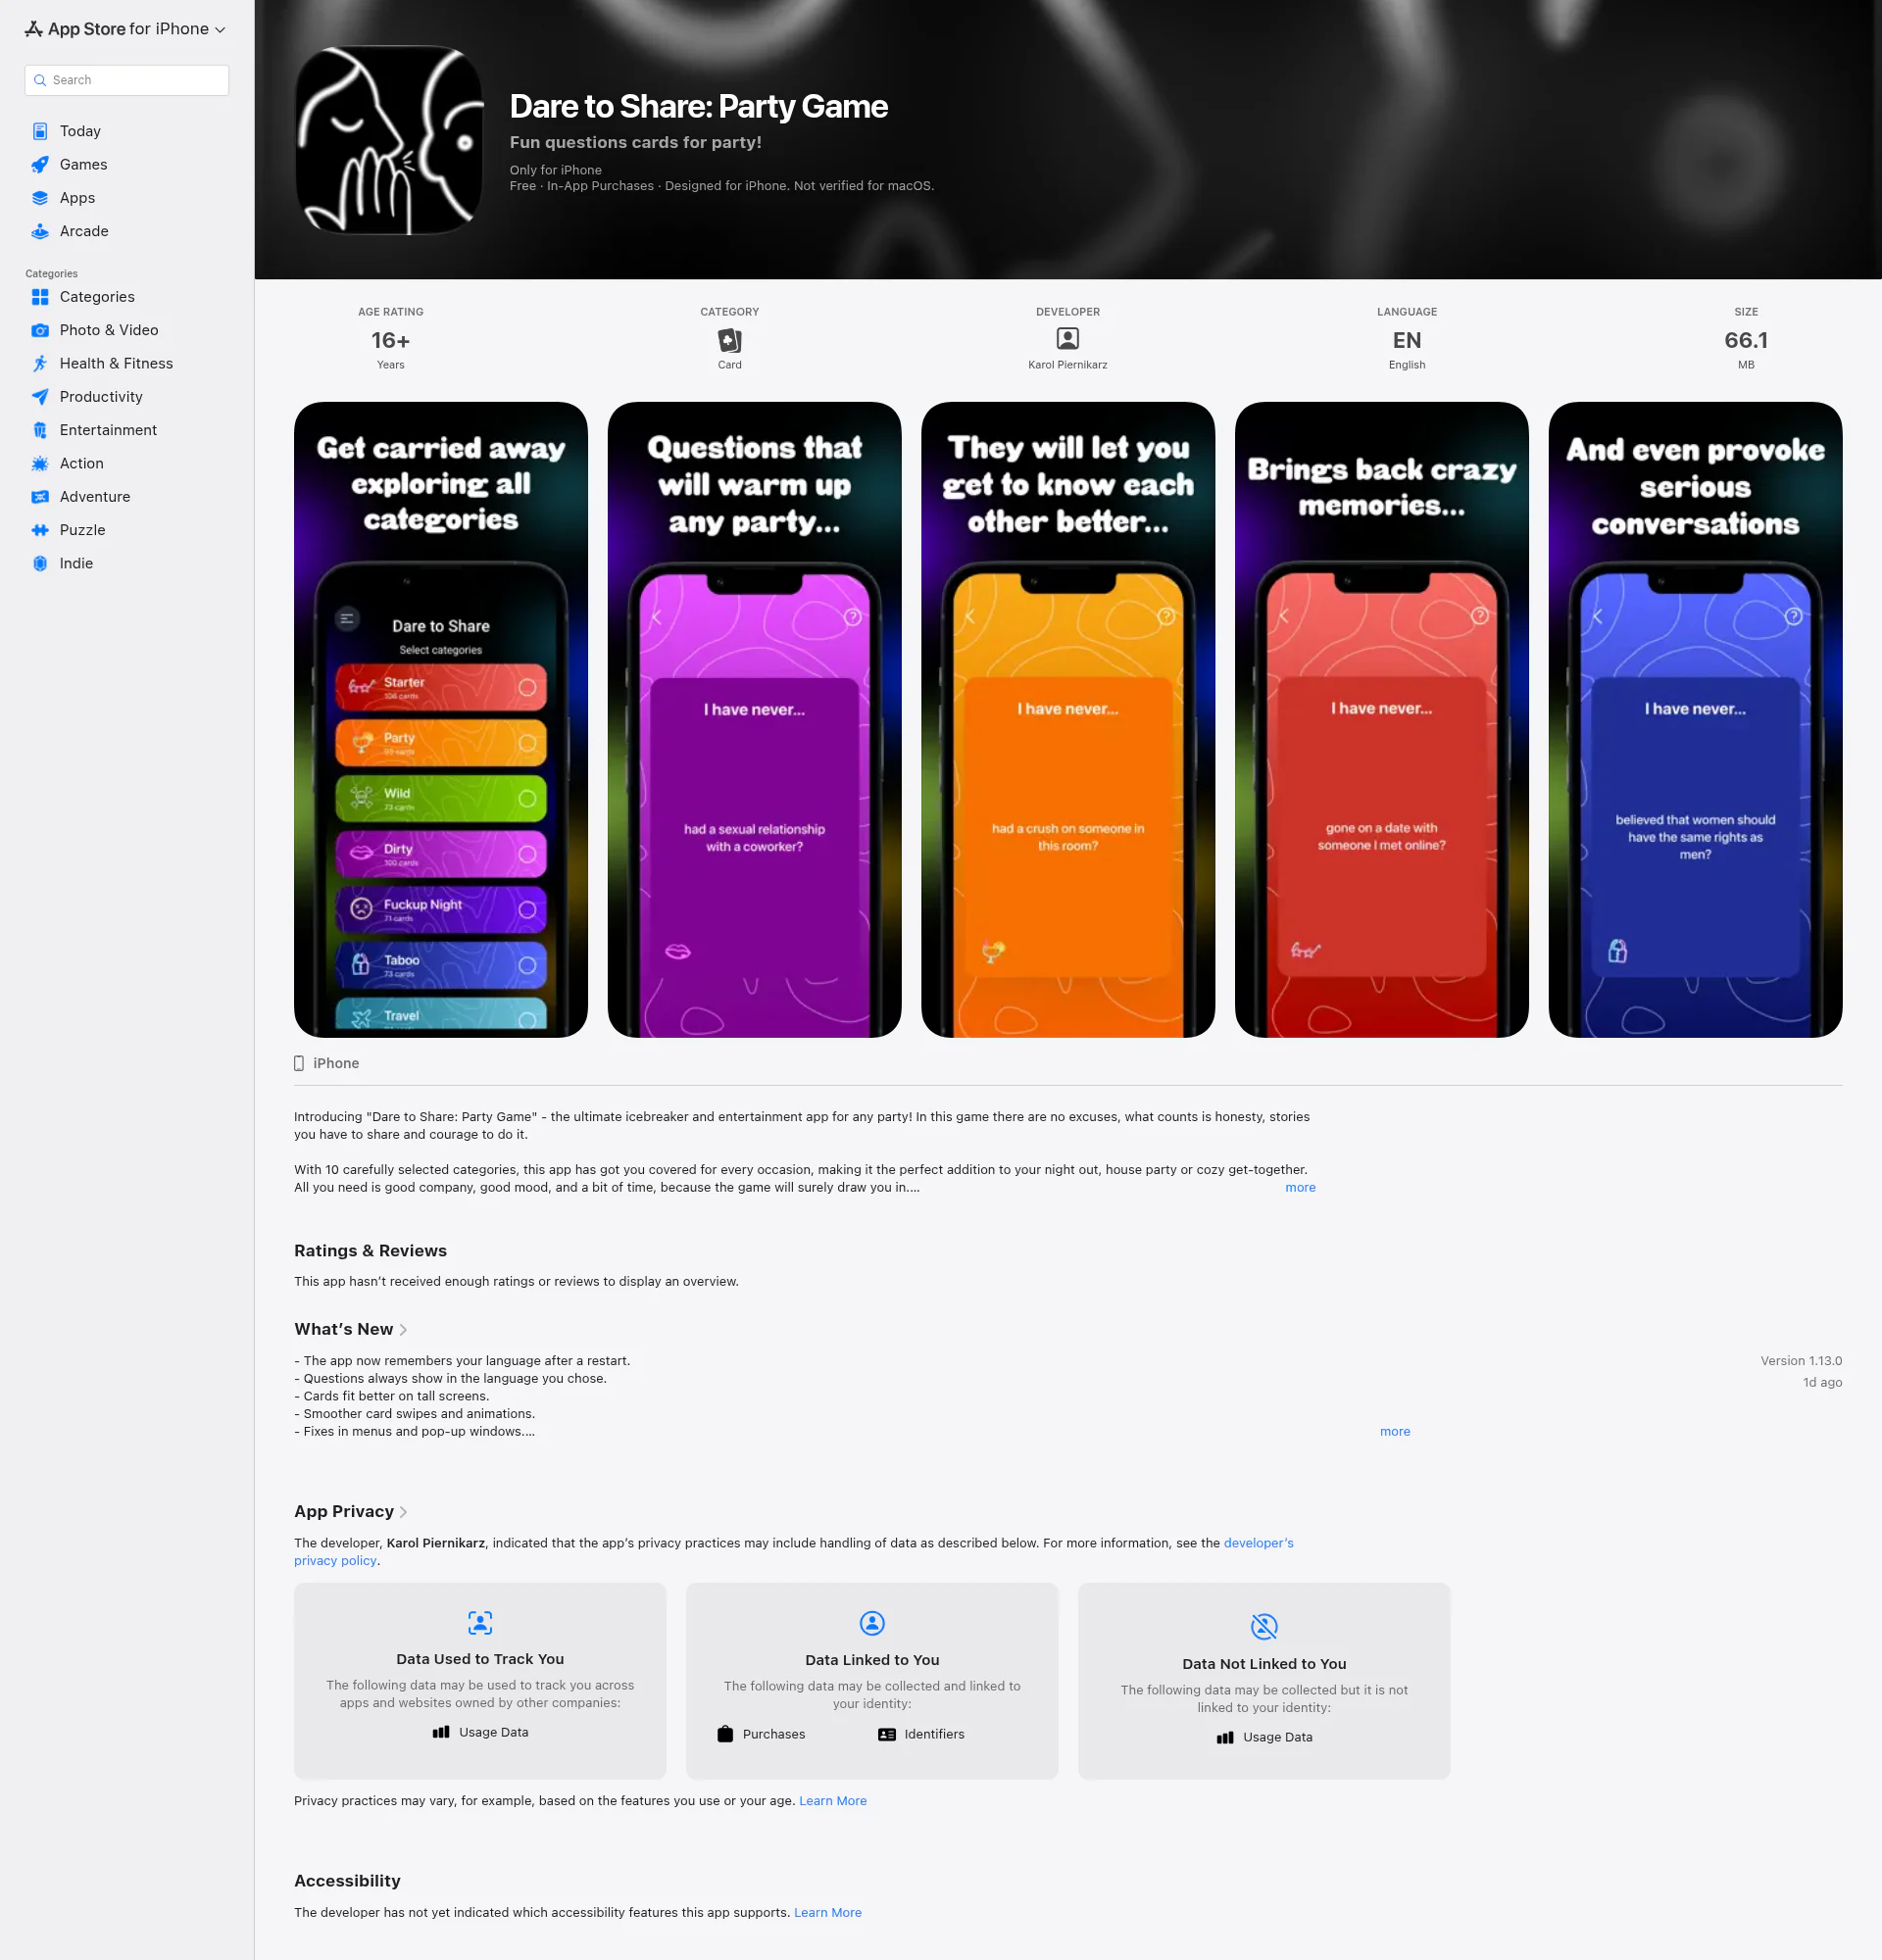Screen dimensions: 1882x1960
Task: Click the Dare to Share app icon
Action: (x=389, y=140)
